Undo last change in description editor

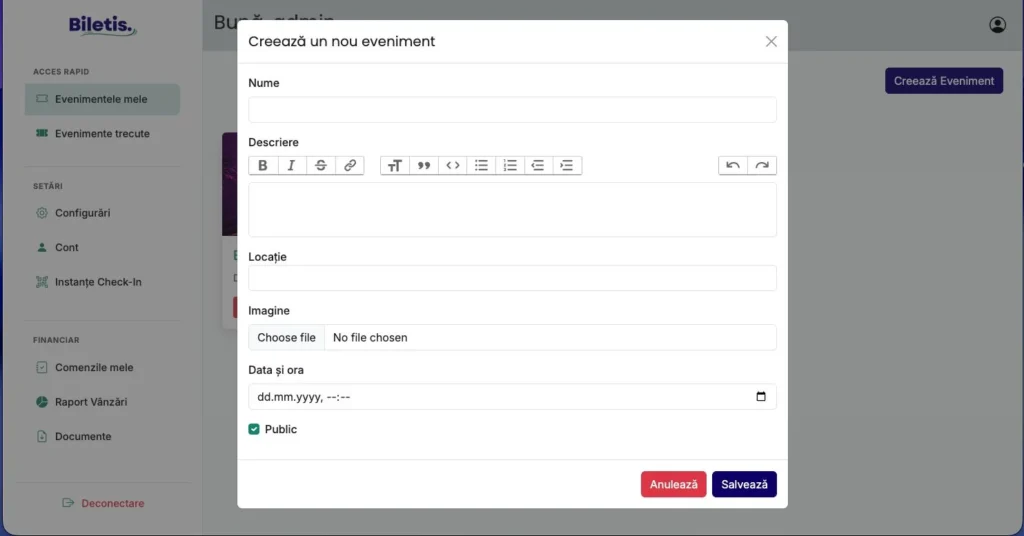(x=733, y=166)
